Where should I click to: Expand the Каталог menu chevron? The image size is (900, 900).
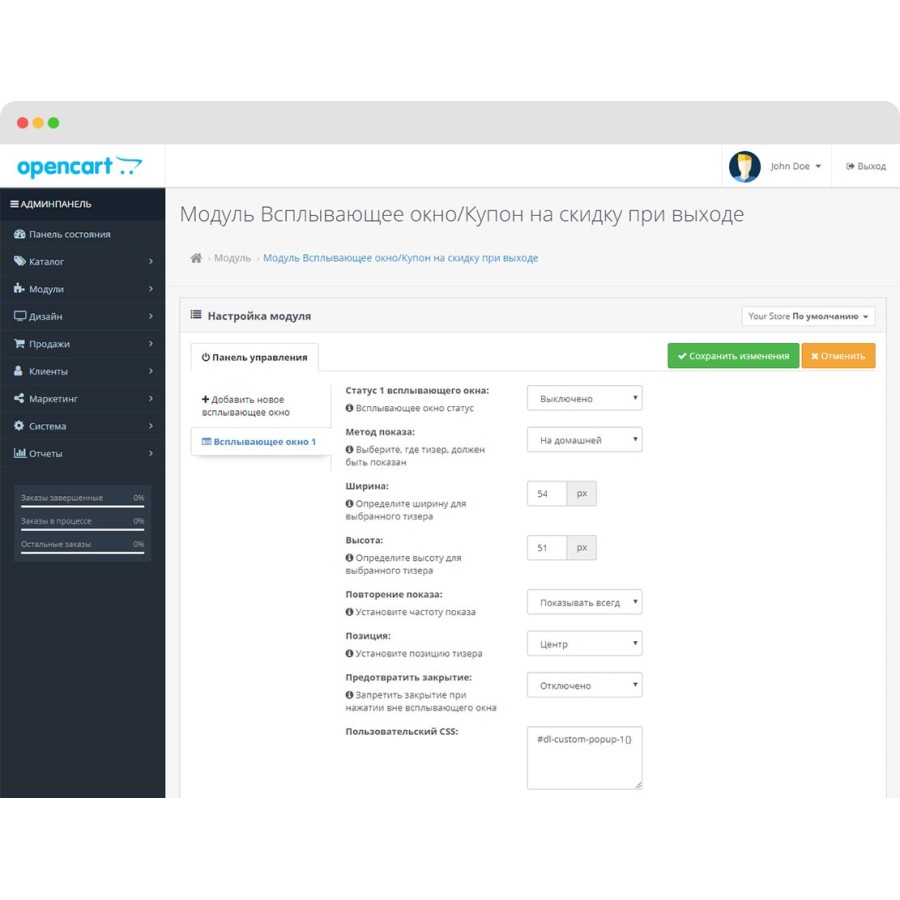point(151,261)
